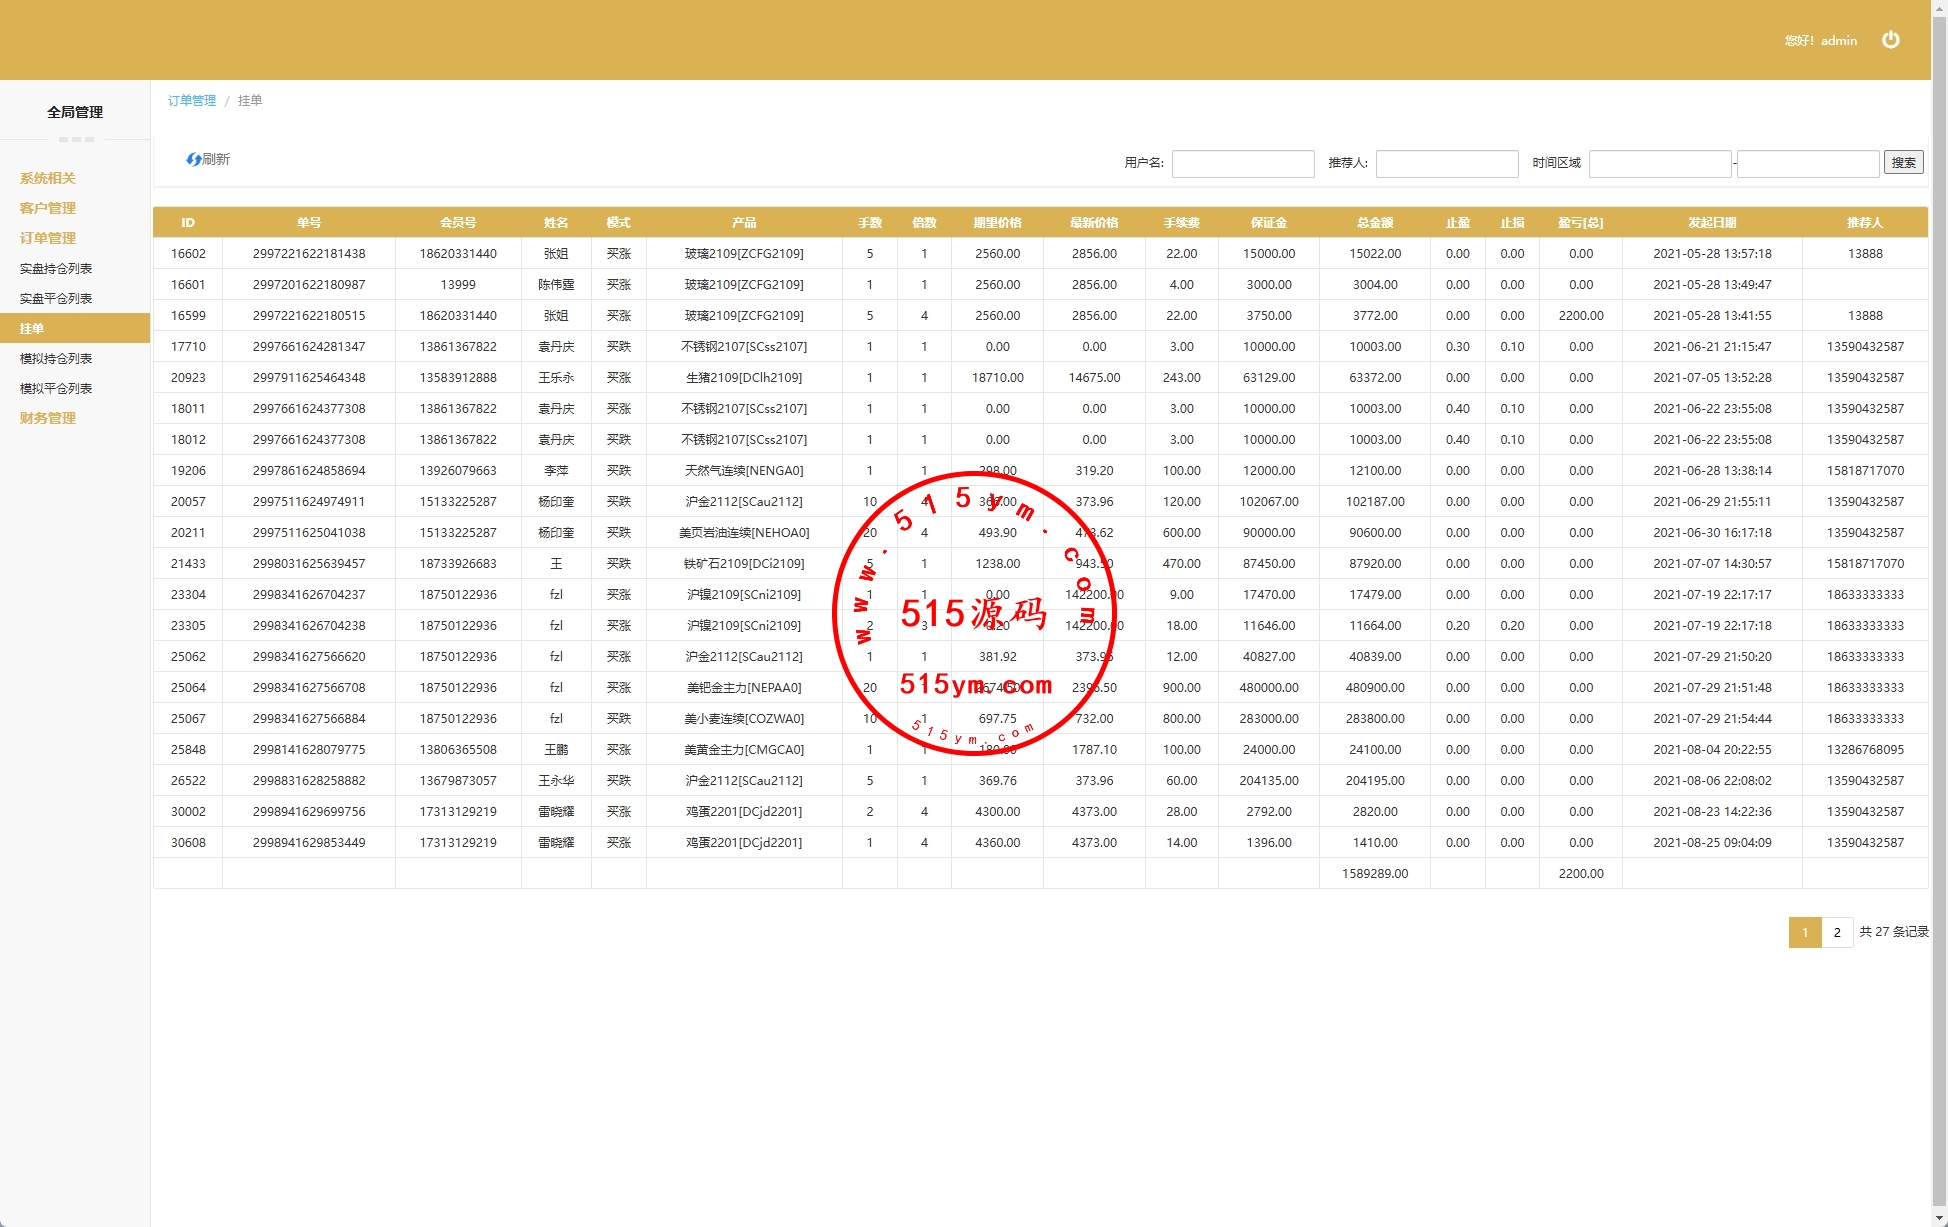This screenshot has height=1227, width=1948.
Task: Open 模拟平仓列表 menu item
Action: tap(56, 388)
